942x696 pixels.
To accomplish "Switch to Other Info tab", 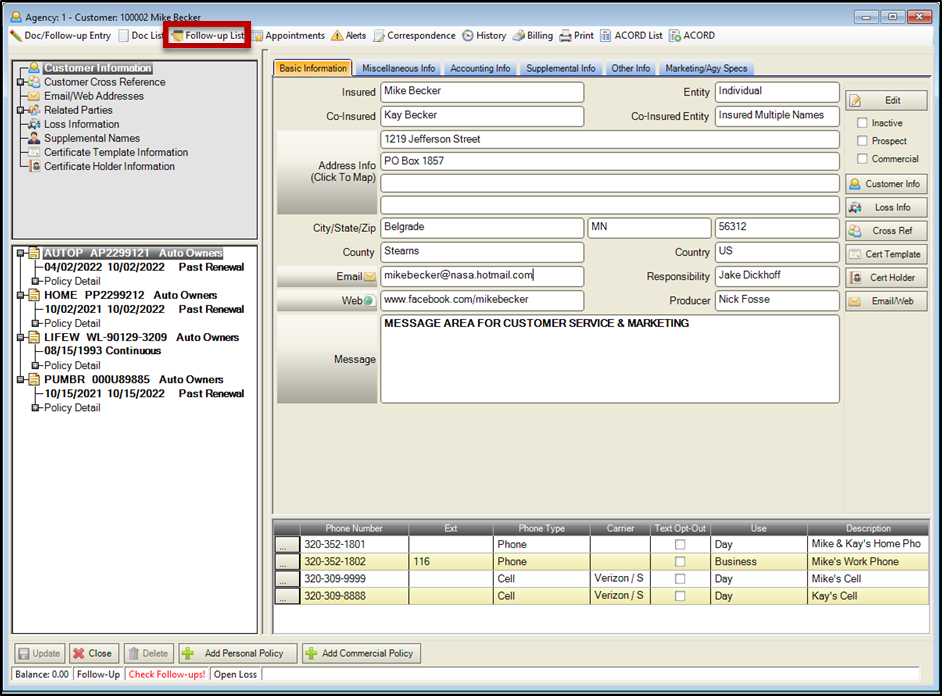I will pos(631,68).
